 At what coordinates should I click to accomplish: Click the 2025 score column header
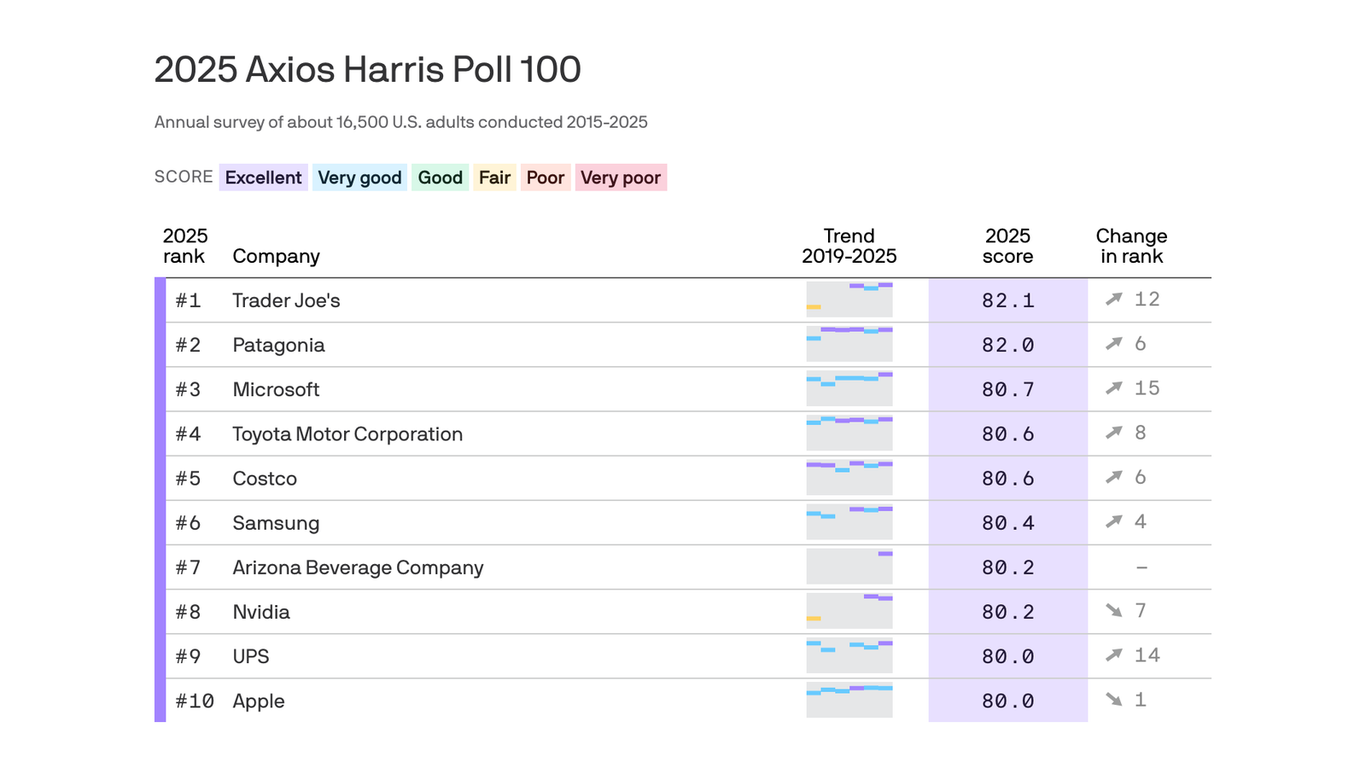(x=1007, y=246)
